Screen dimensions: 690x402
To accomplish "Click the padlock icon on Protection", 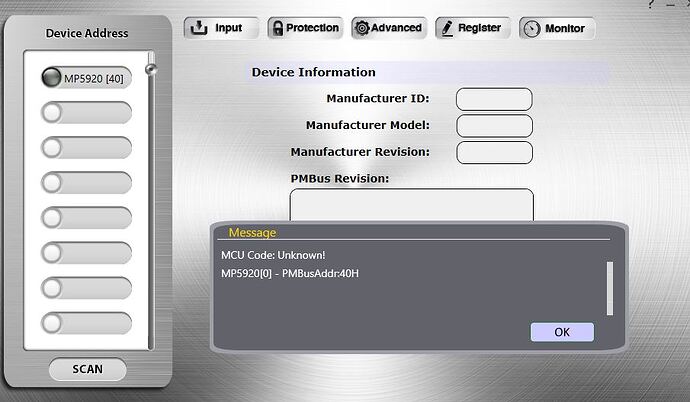I will click(278, 28).
